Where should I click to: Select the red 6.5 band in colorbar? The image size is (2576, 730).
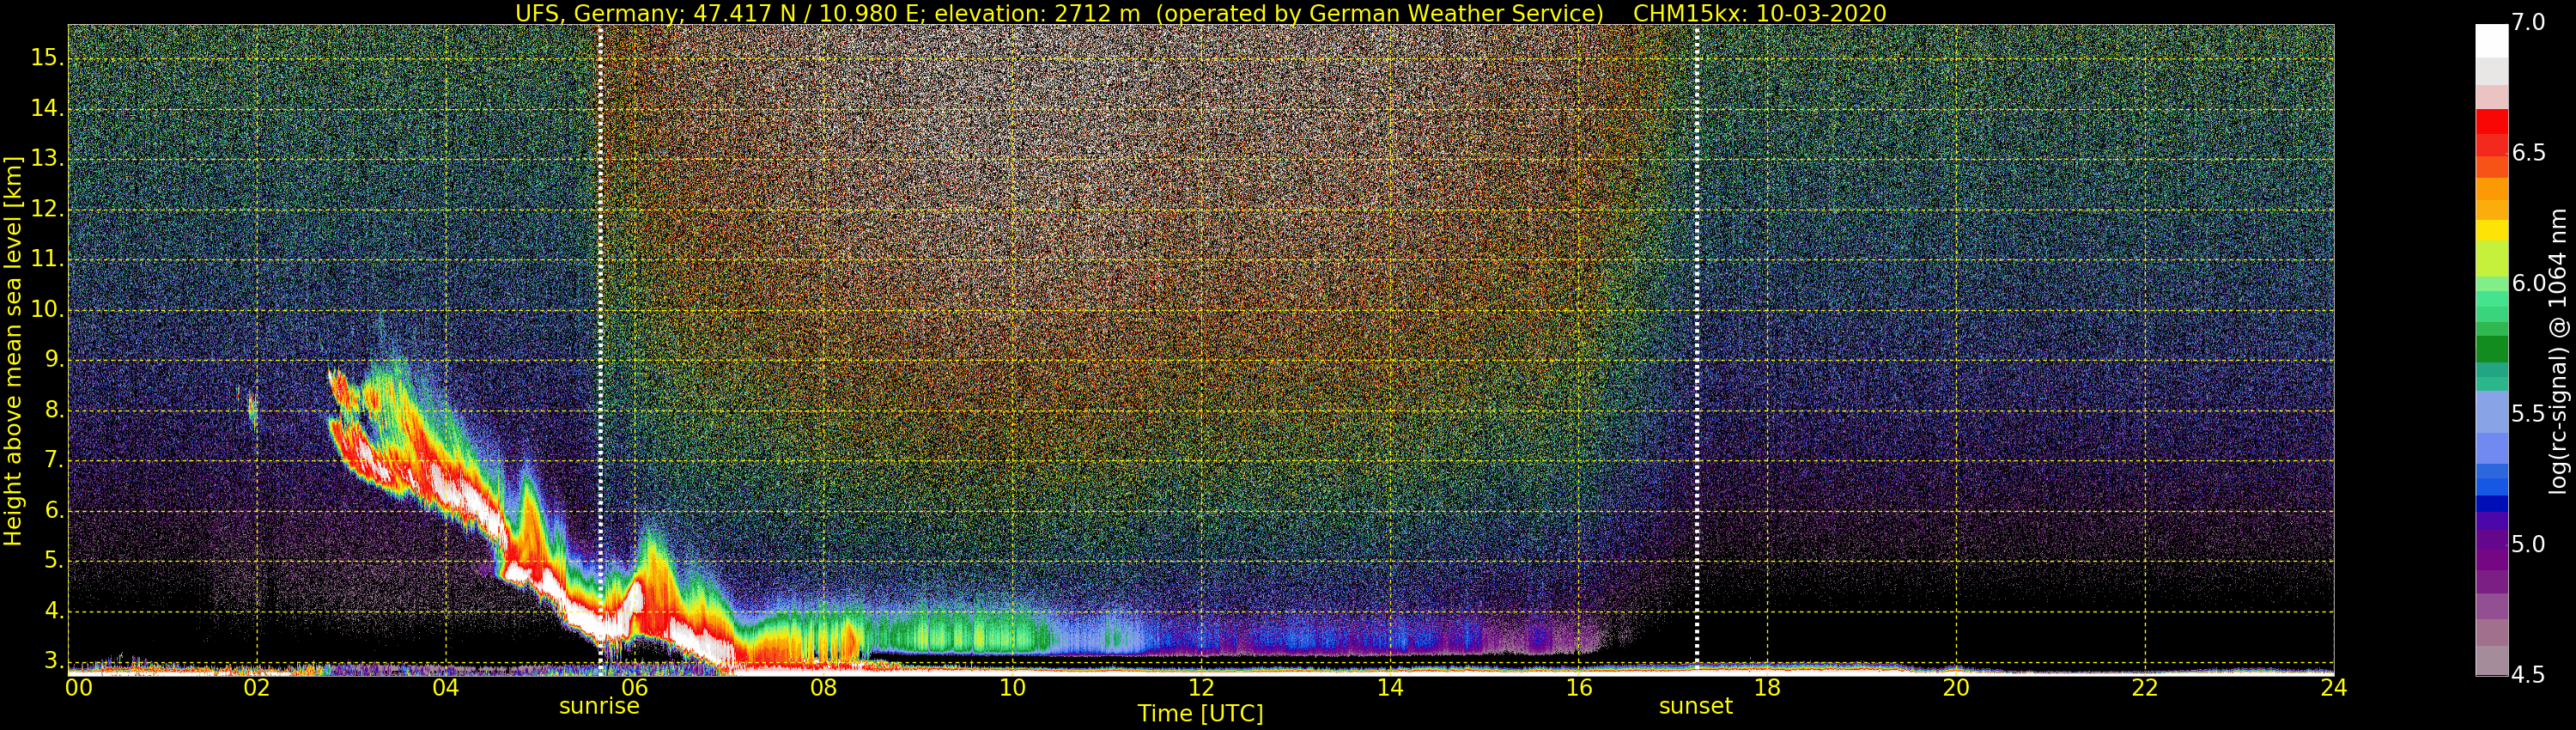click(2491, 152)
